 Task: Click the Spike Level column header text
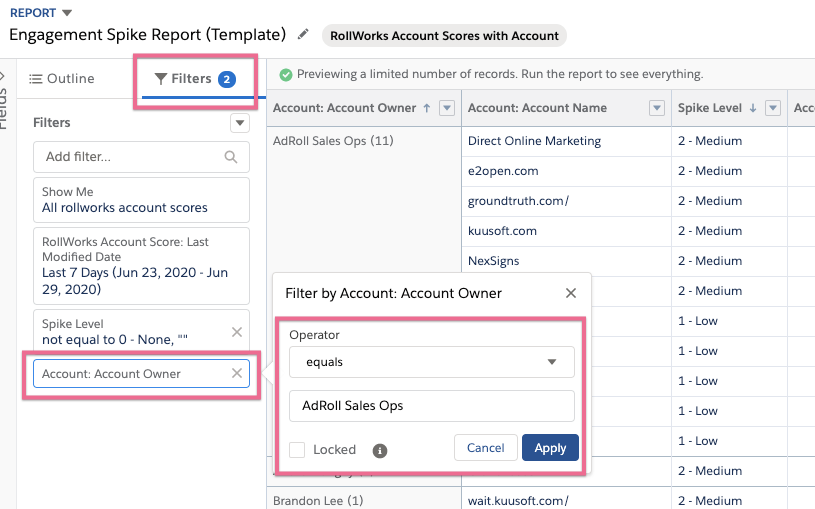(x=709, y=108)
